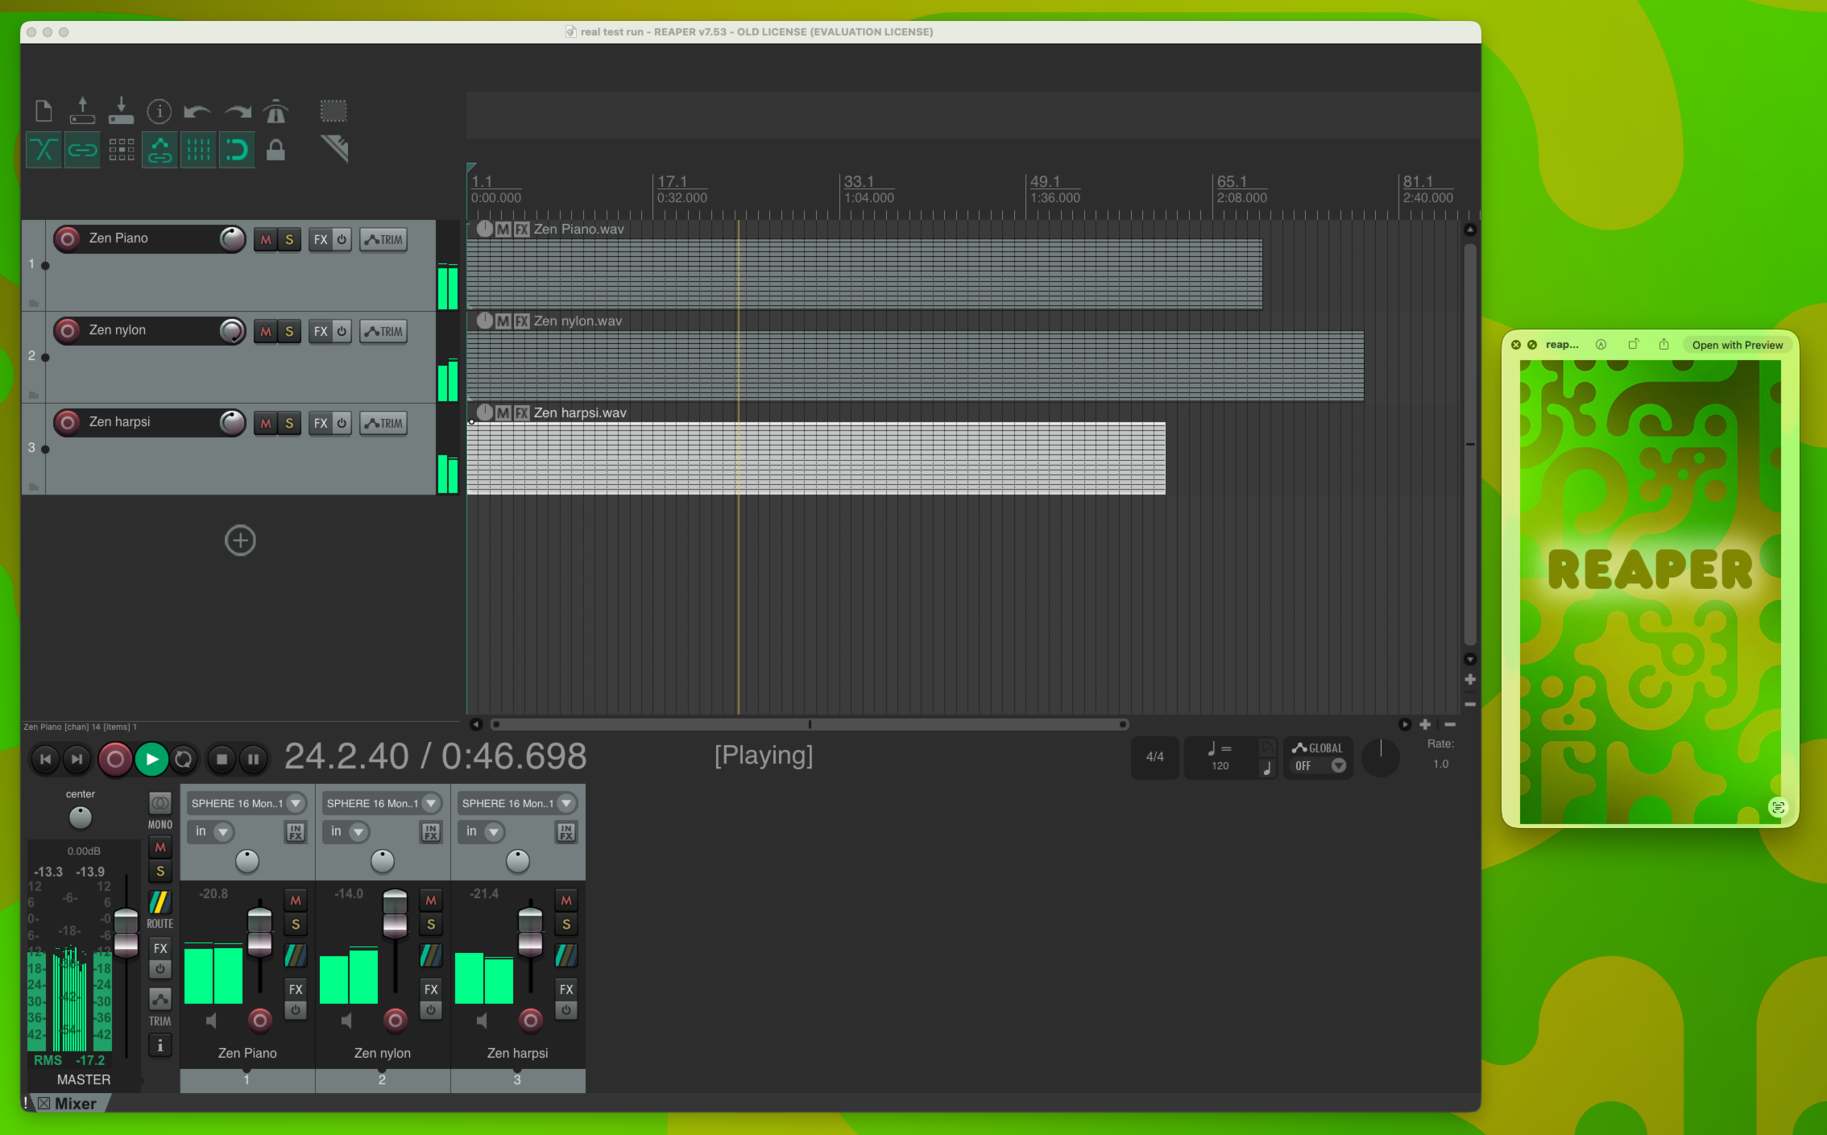Viewport: 1827px width, 1135px height.
Task: Toggle the snap magnet icon
Action: click(x=236, y=149)
